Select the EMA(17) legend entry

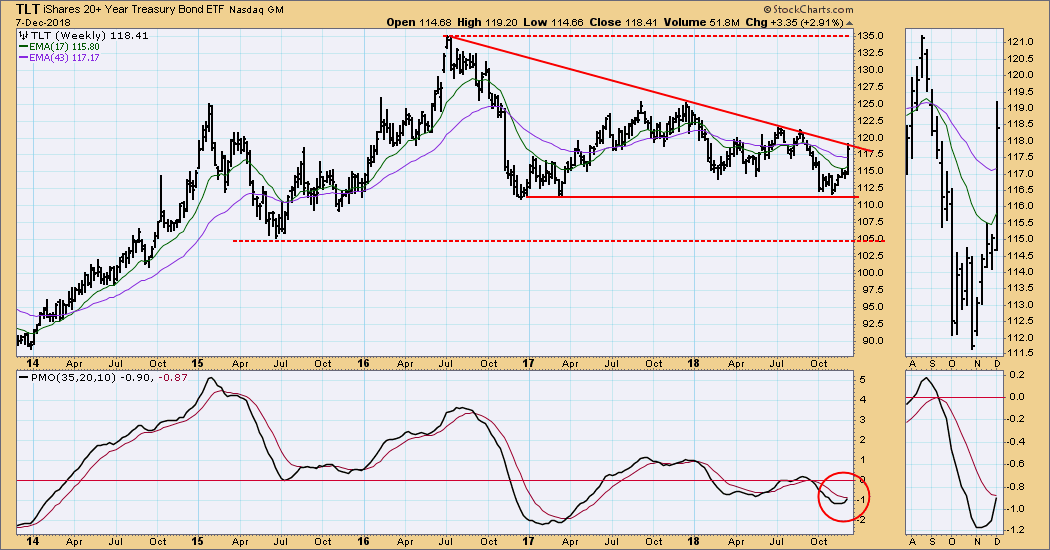point(63,47)
